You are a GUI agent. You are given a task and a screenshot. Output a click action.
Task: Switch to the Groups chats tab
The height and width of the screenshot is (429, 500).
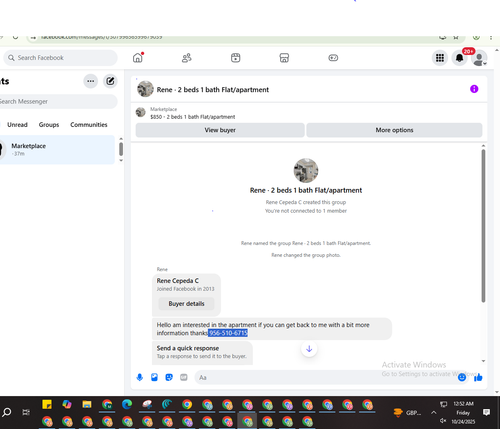49,125
